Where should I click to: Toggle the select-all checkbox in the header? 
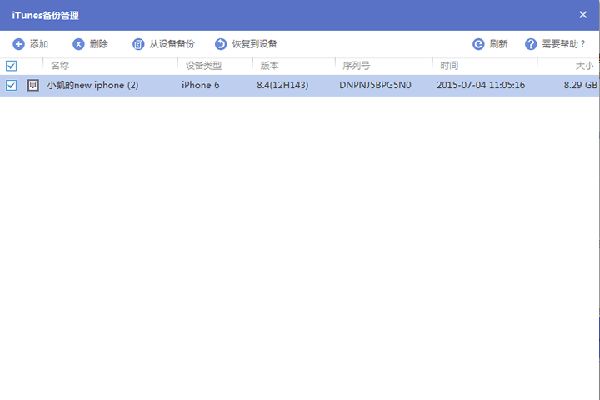11,66
